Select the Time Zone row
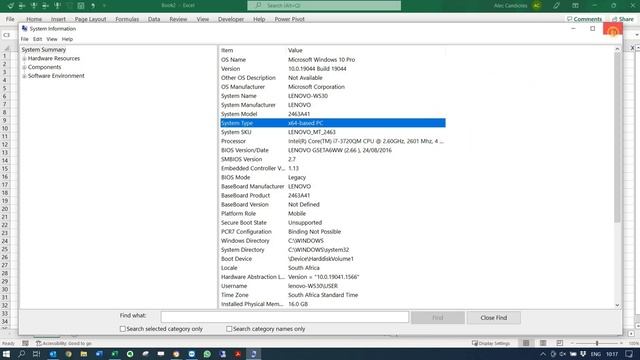The image size is (640, 360). tap(333, 295)
